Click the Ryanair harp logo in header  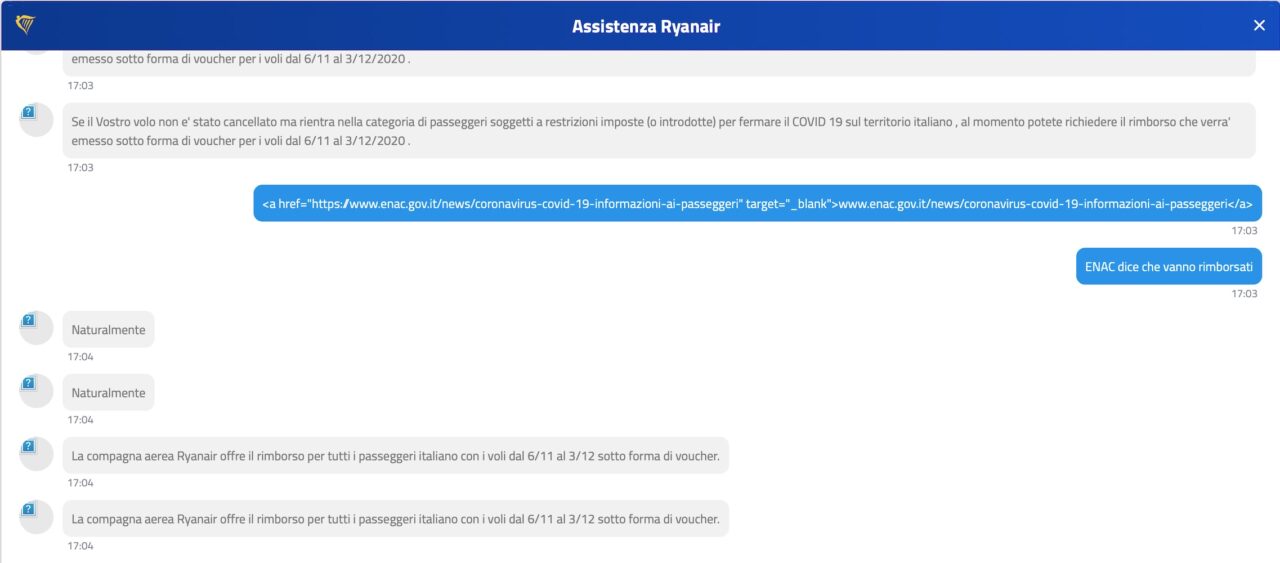(x=24, y=25)
